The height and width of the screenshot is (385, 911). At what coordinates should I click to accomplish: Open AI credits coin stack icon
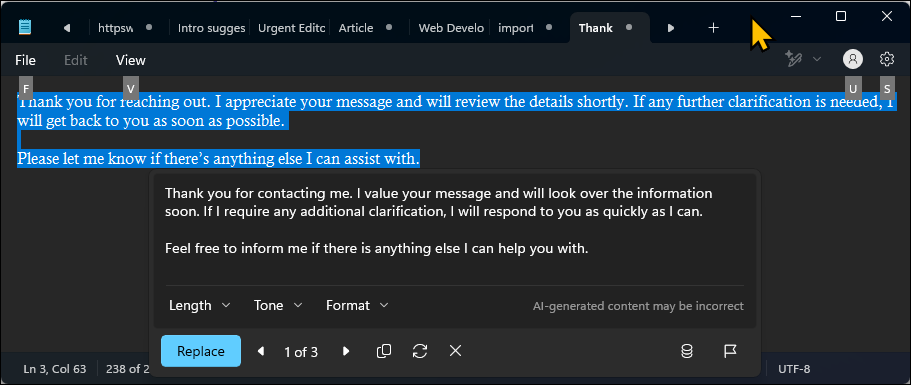pos(687,351)
